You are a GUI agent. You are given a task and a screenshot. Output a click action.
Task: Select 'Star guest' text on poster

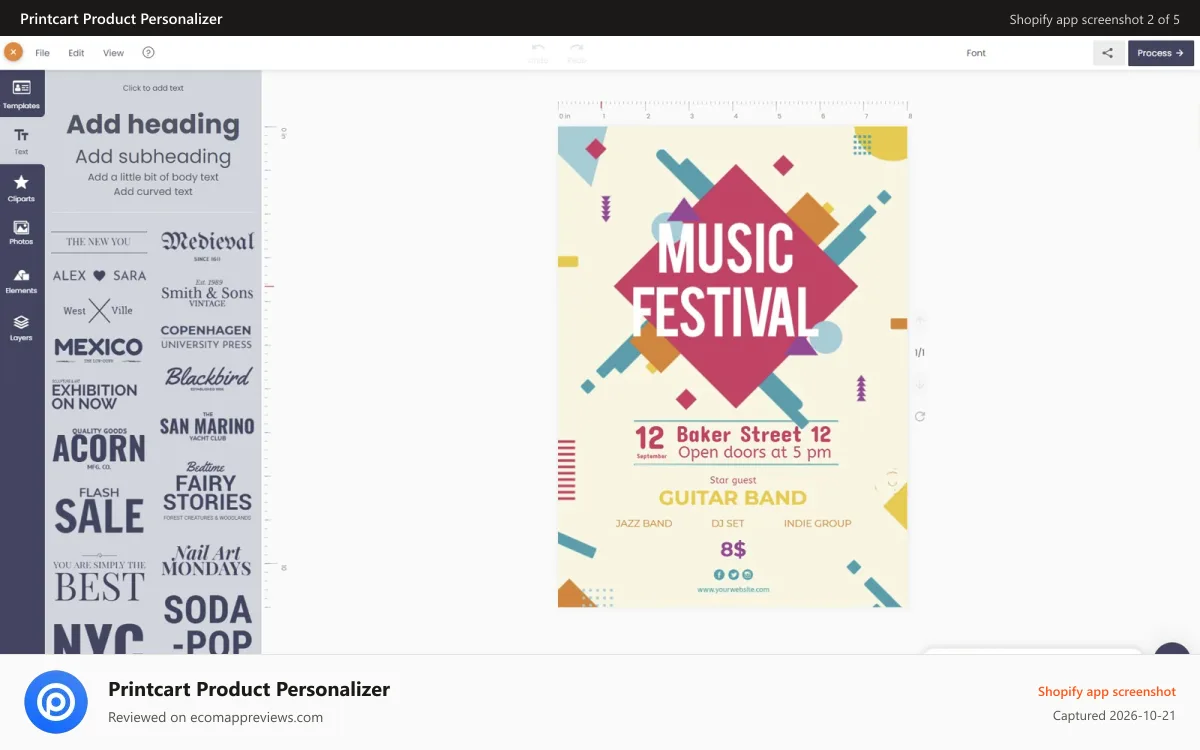pyautogui.click(x=733, y=480)
